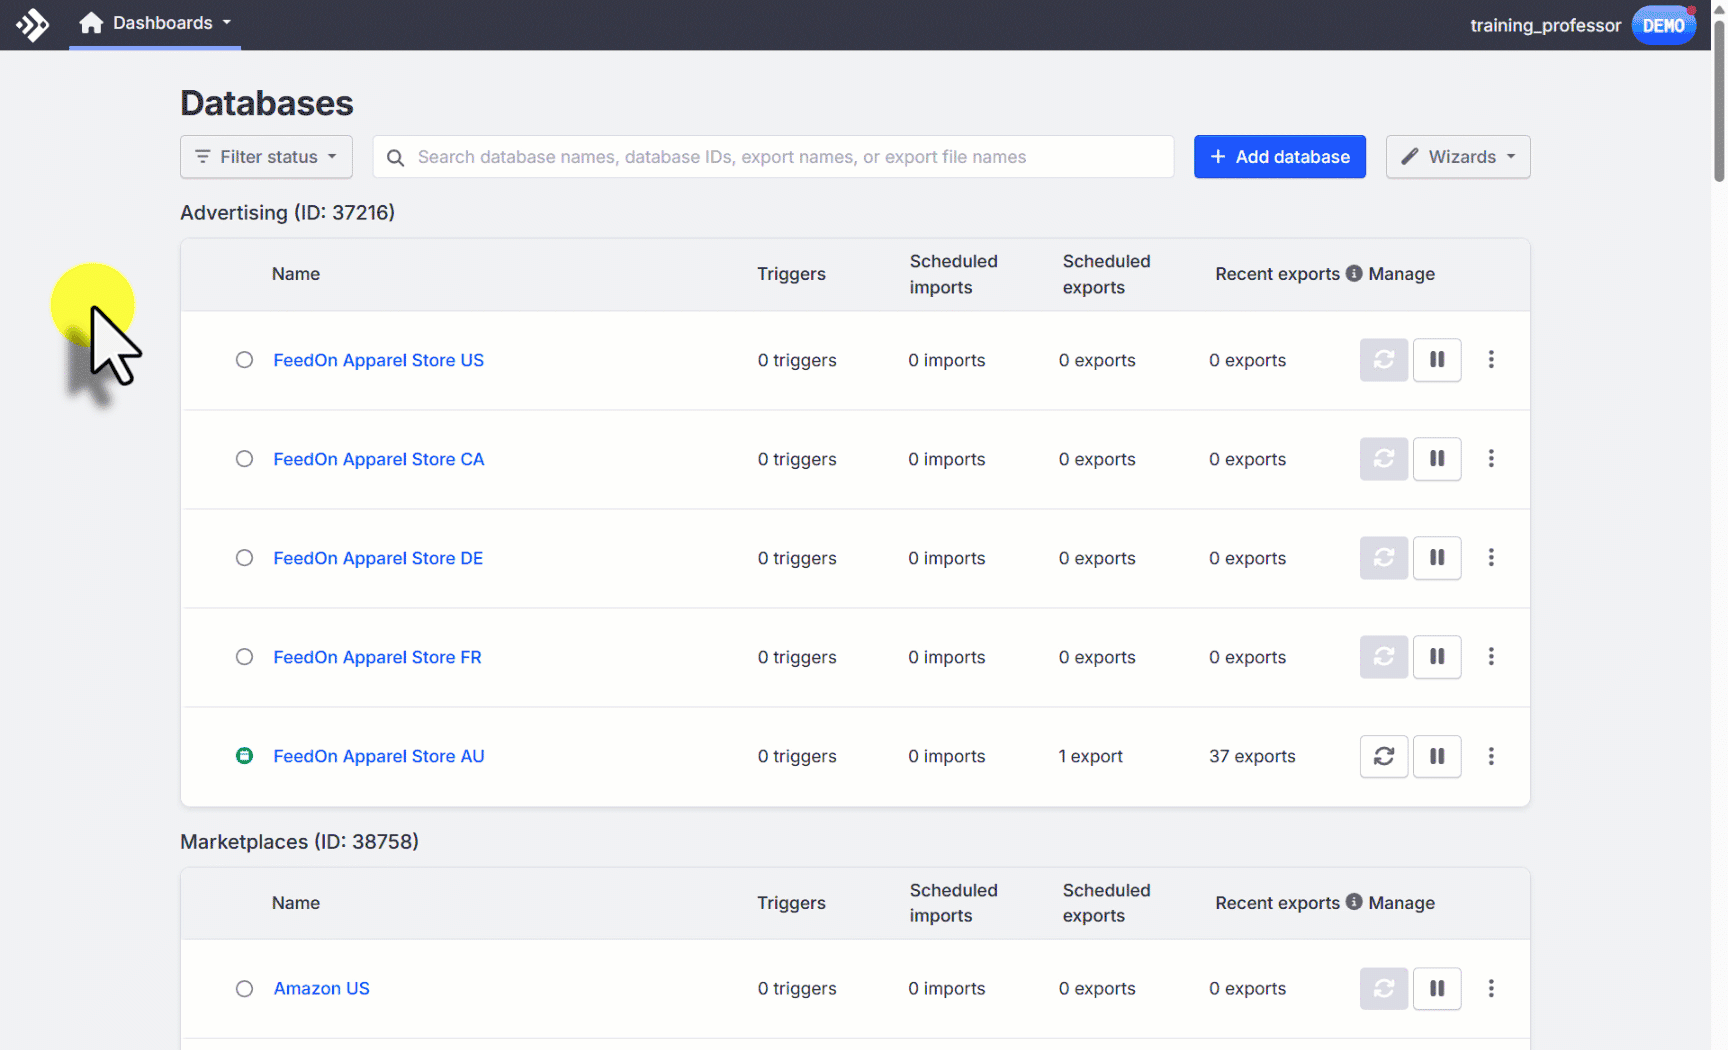
Task: Click '37 exports' in the AU row
Action: 1252,756
